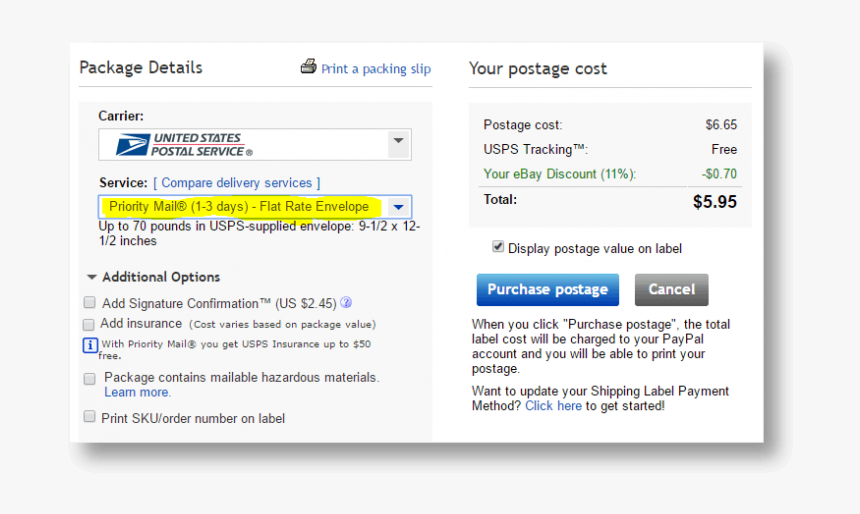
Task: Click the green eBay Discount line
Action: 559,174
